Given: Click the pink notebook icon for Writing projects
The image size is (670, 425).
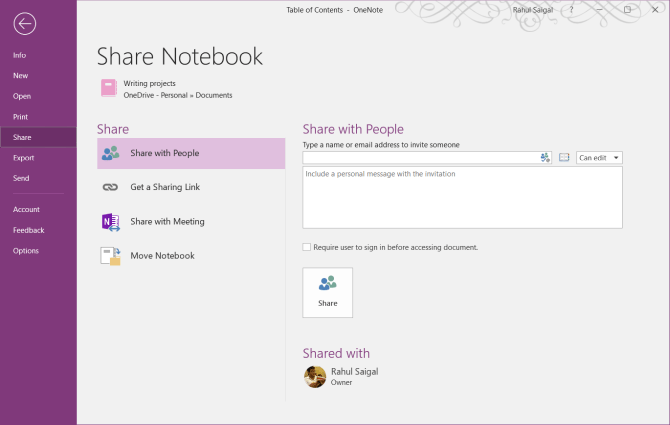Looking at the screenshot, I should click(108, 89).
